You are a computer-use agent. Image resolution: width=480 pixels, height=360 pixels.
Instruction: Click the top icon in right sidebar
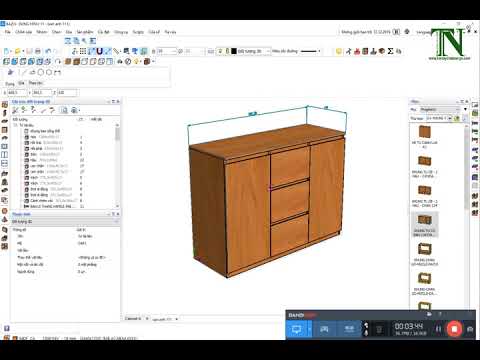475,105
